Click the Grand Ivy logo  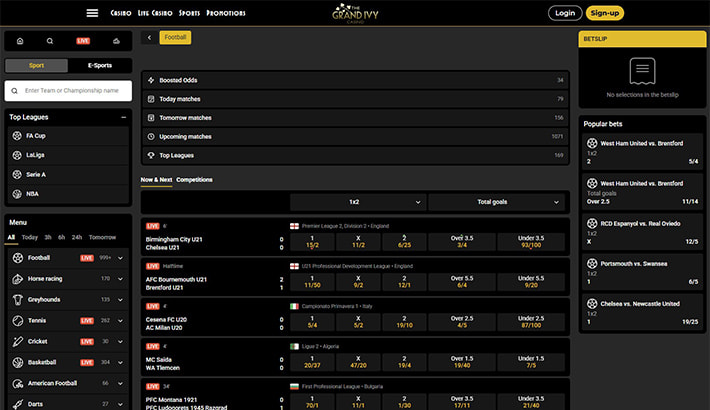coord(355,14)
